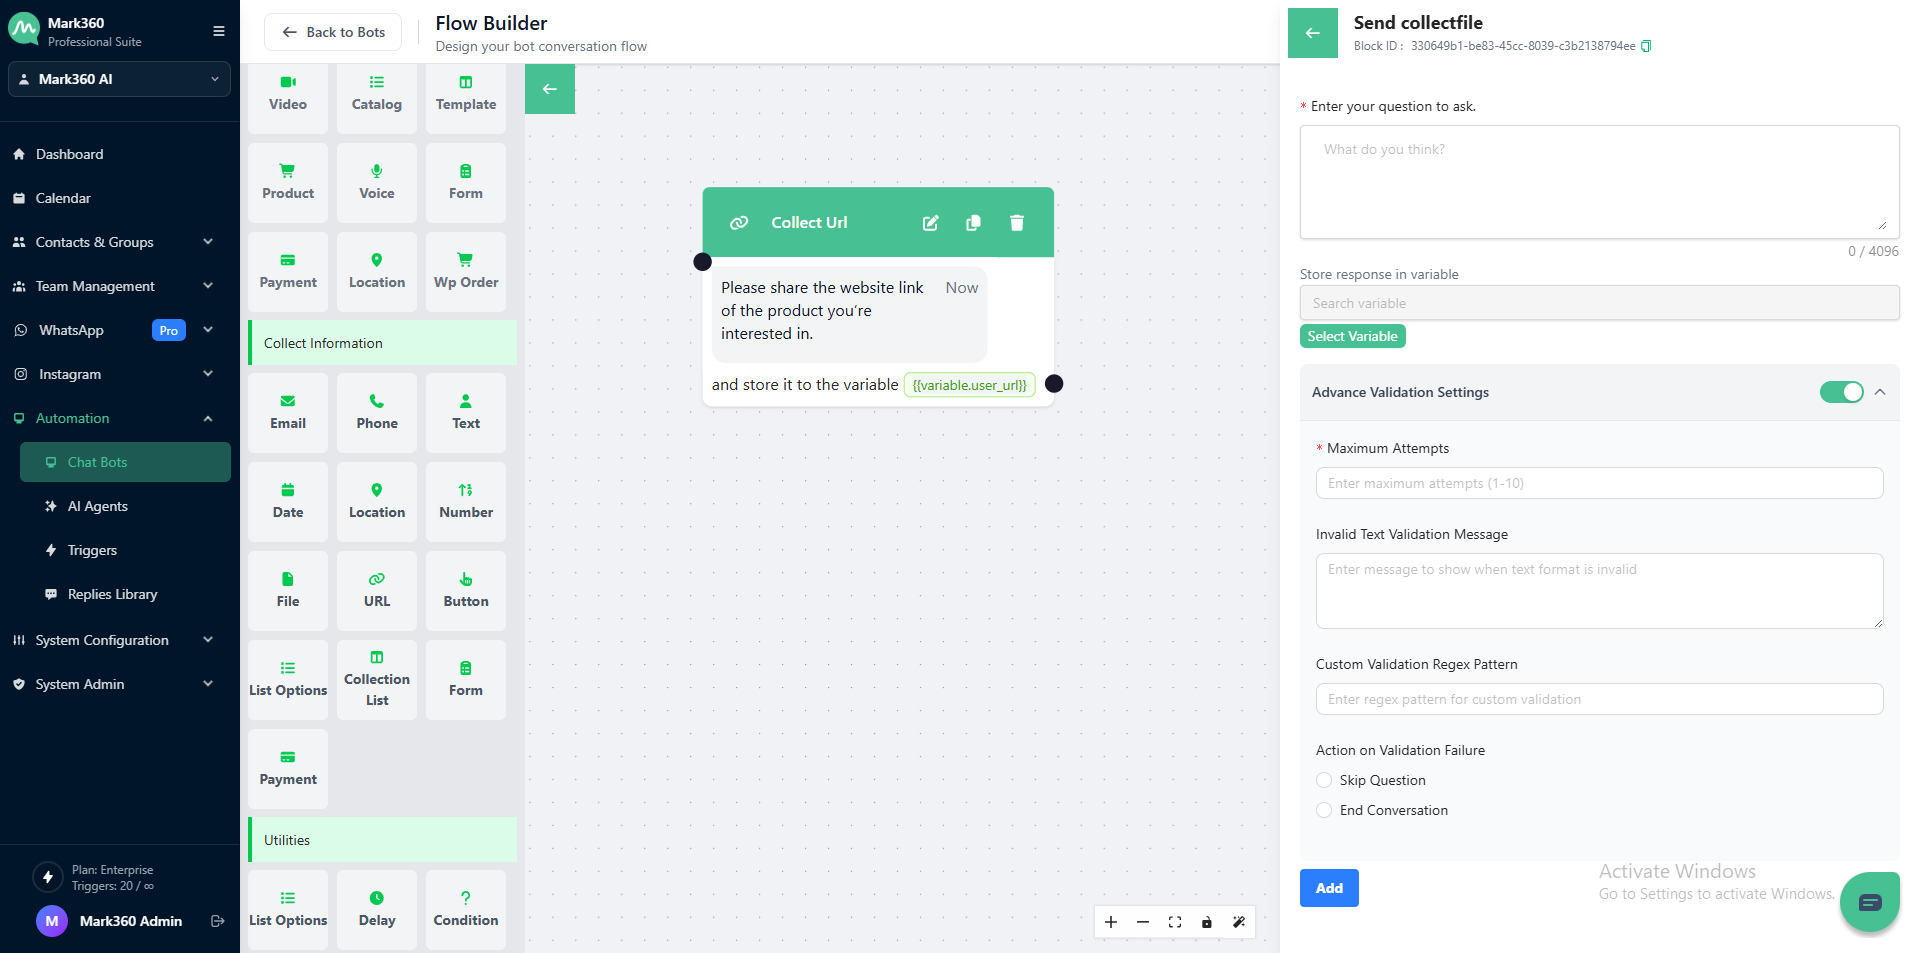This screenshot has width=1918, height=953.
Task: Click the Maximum Attempts input field
Action: pyautogui.click(x=1598, y=483)
